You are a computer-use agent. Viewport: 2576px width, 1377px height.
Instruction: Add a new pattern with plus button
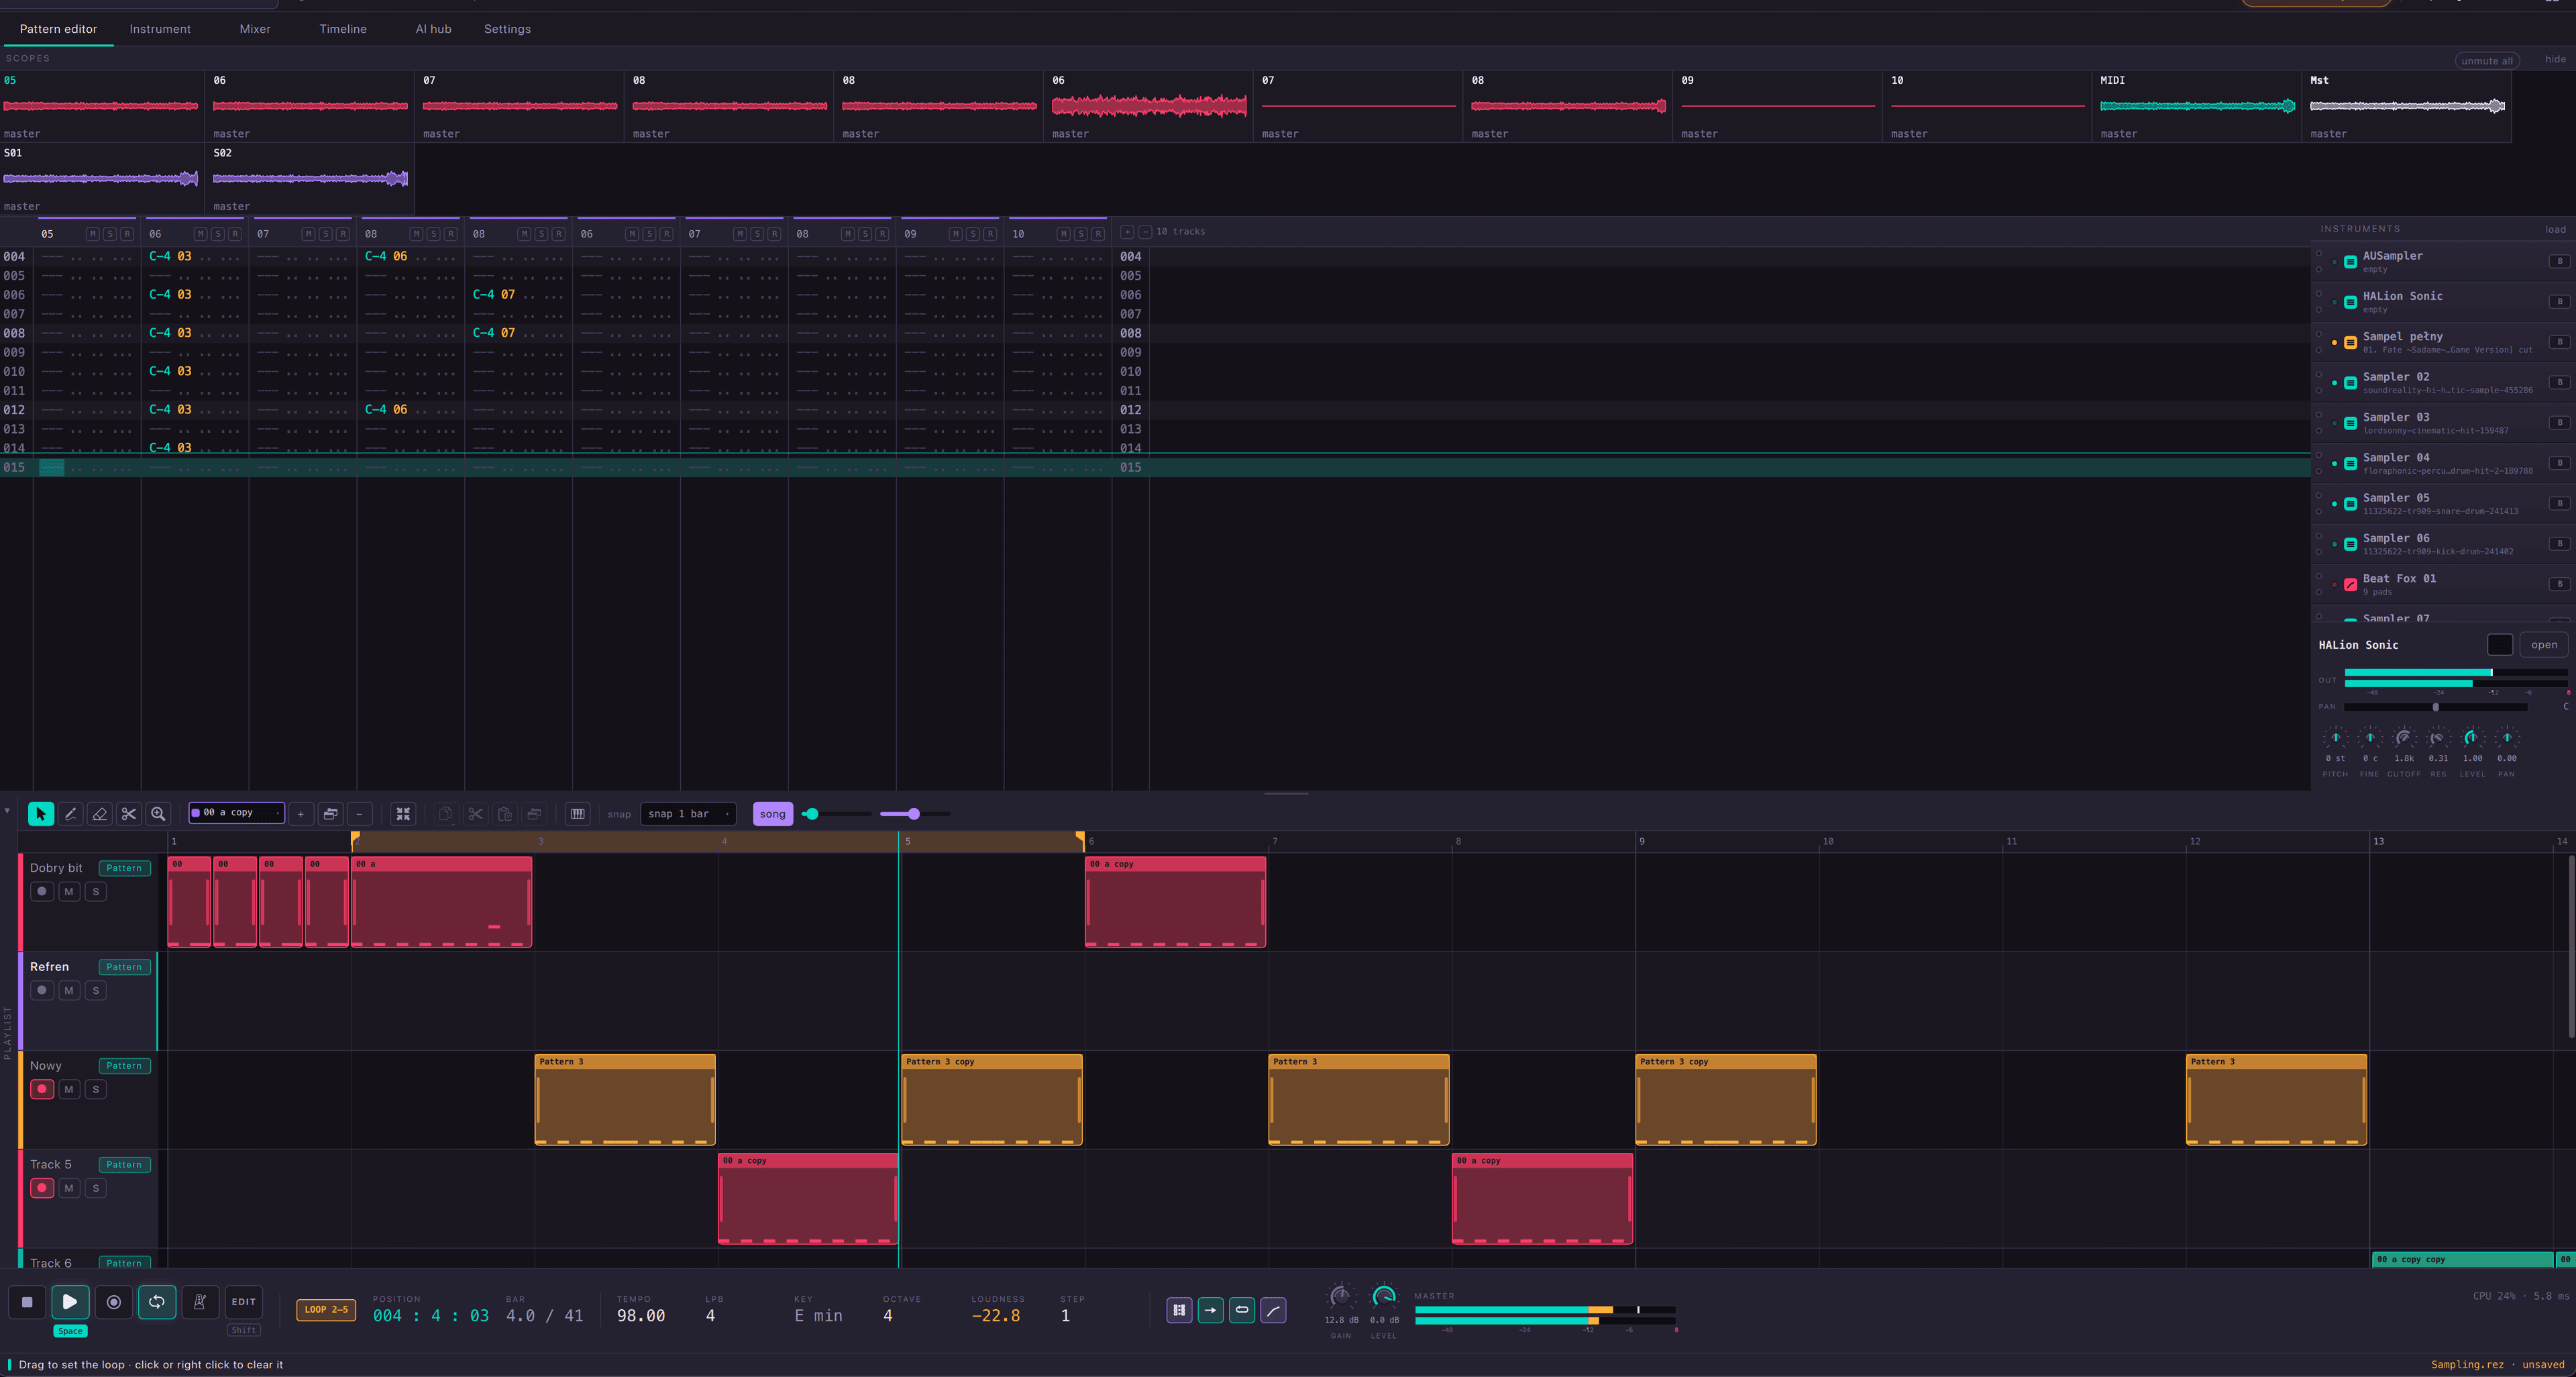(300, 814)
